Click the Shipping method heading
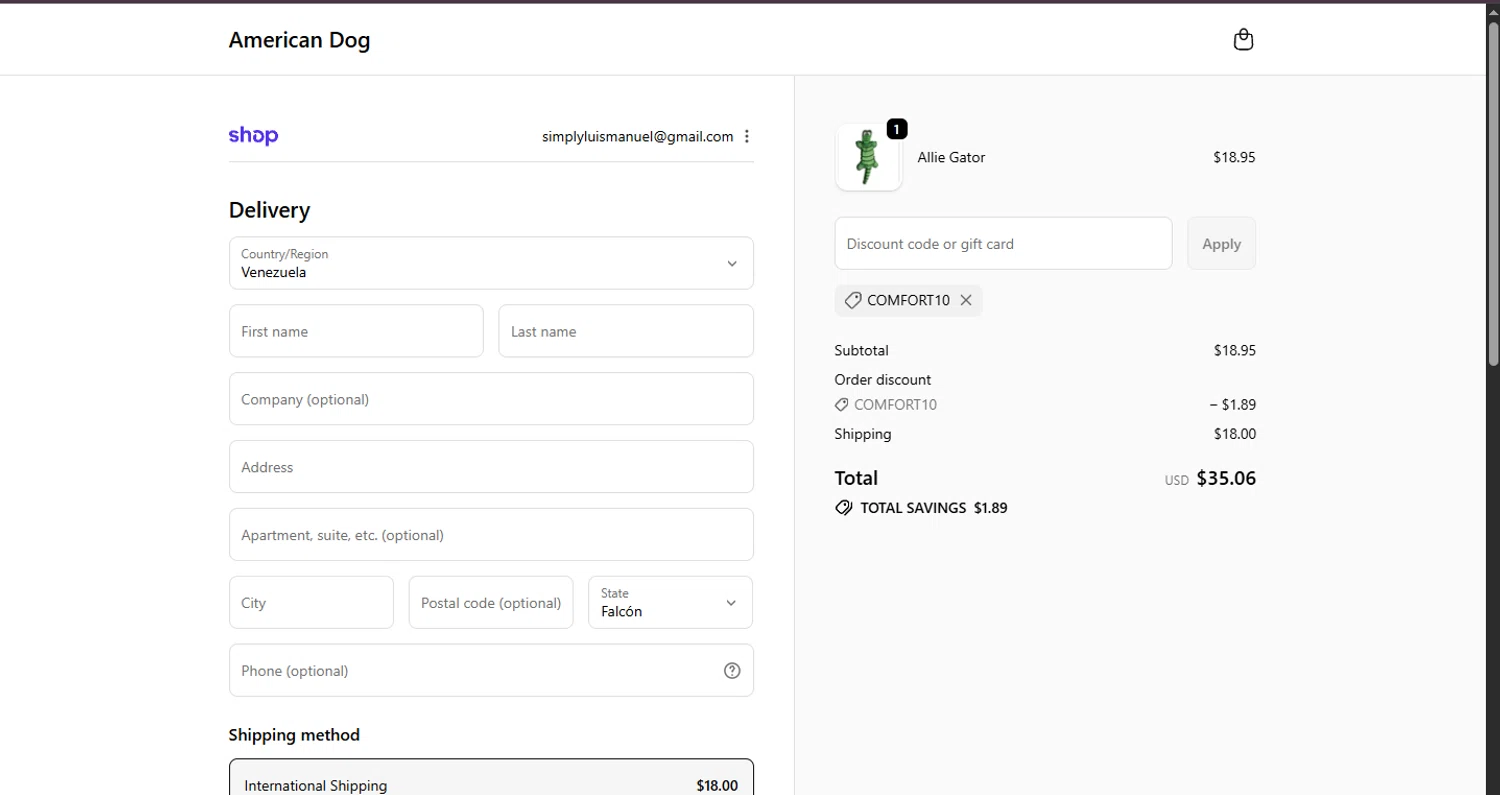 coord(294,735)
